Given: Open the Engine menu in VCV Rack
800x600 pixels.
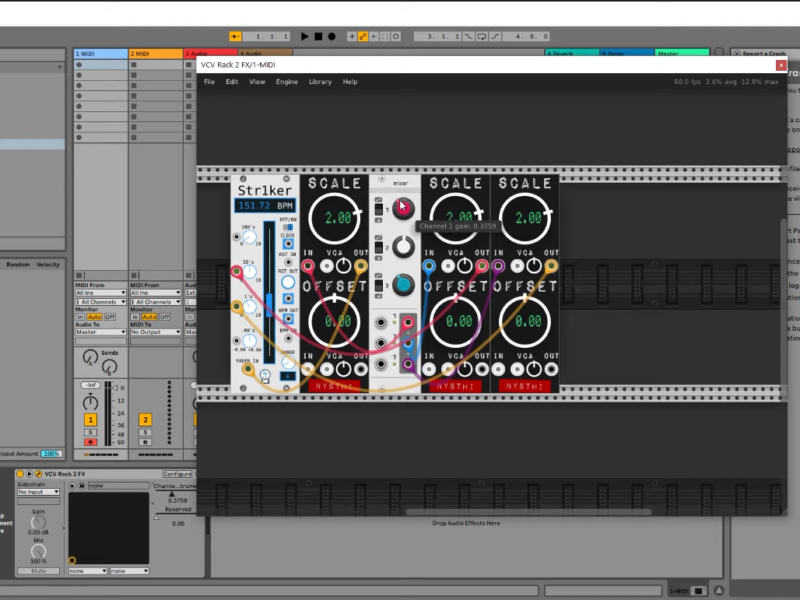Looking at the screenshot, I should (287, 82).
